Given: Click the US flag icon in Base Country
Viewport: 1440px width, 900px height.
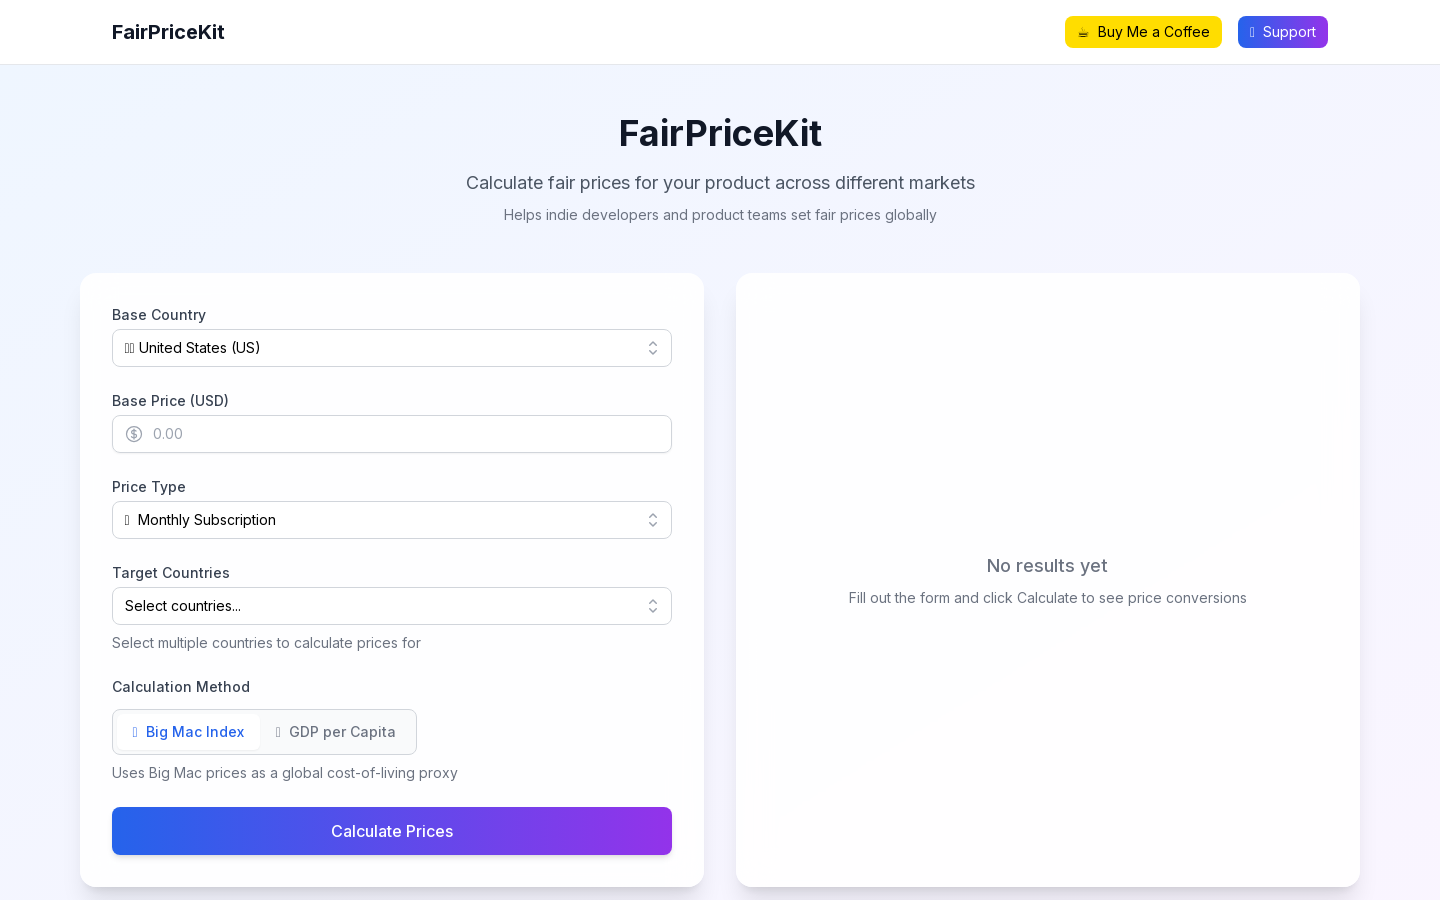Looking at the screenshot, I should pyautogui.click(x=130, y=348).
